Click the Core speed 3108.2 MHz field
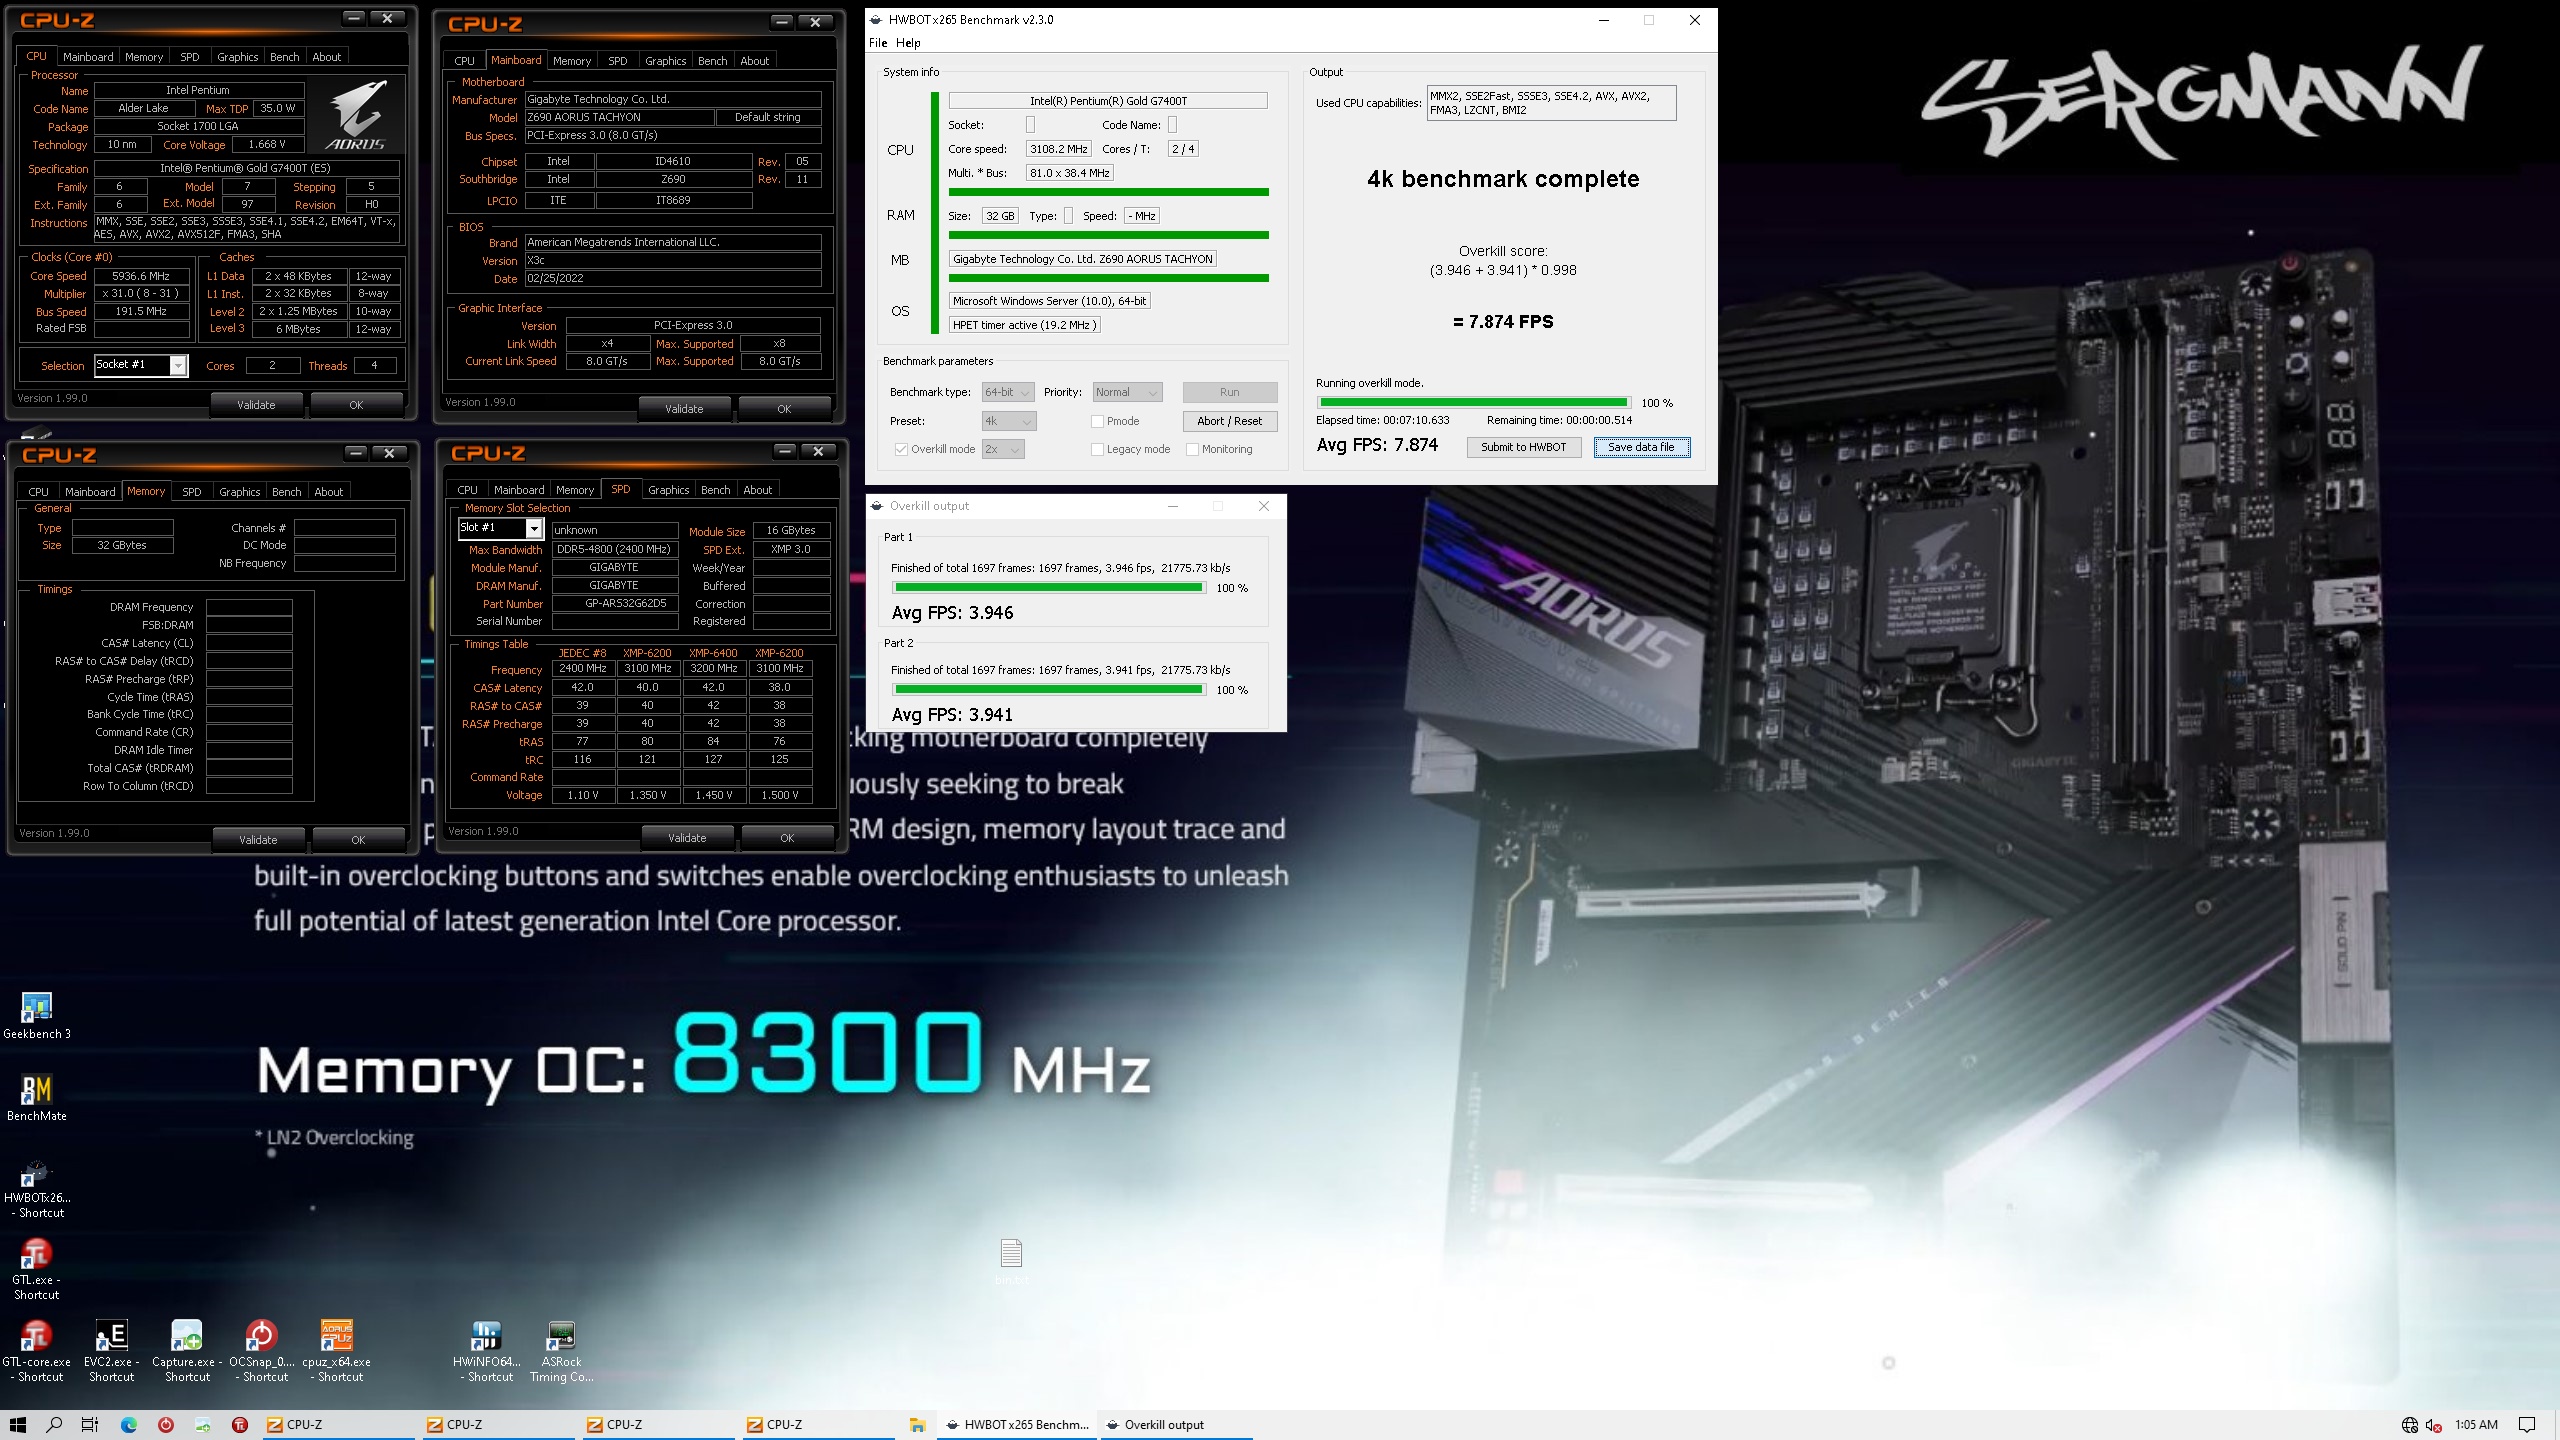The height and width of the screenshot is (1440, 2560). 1058,149
